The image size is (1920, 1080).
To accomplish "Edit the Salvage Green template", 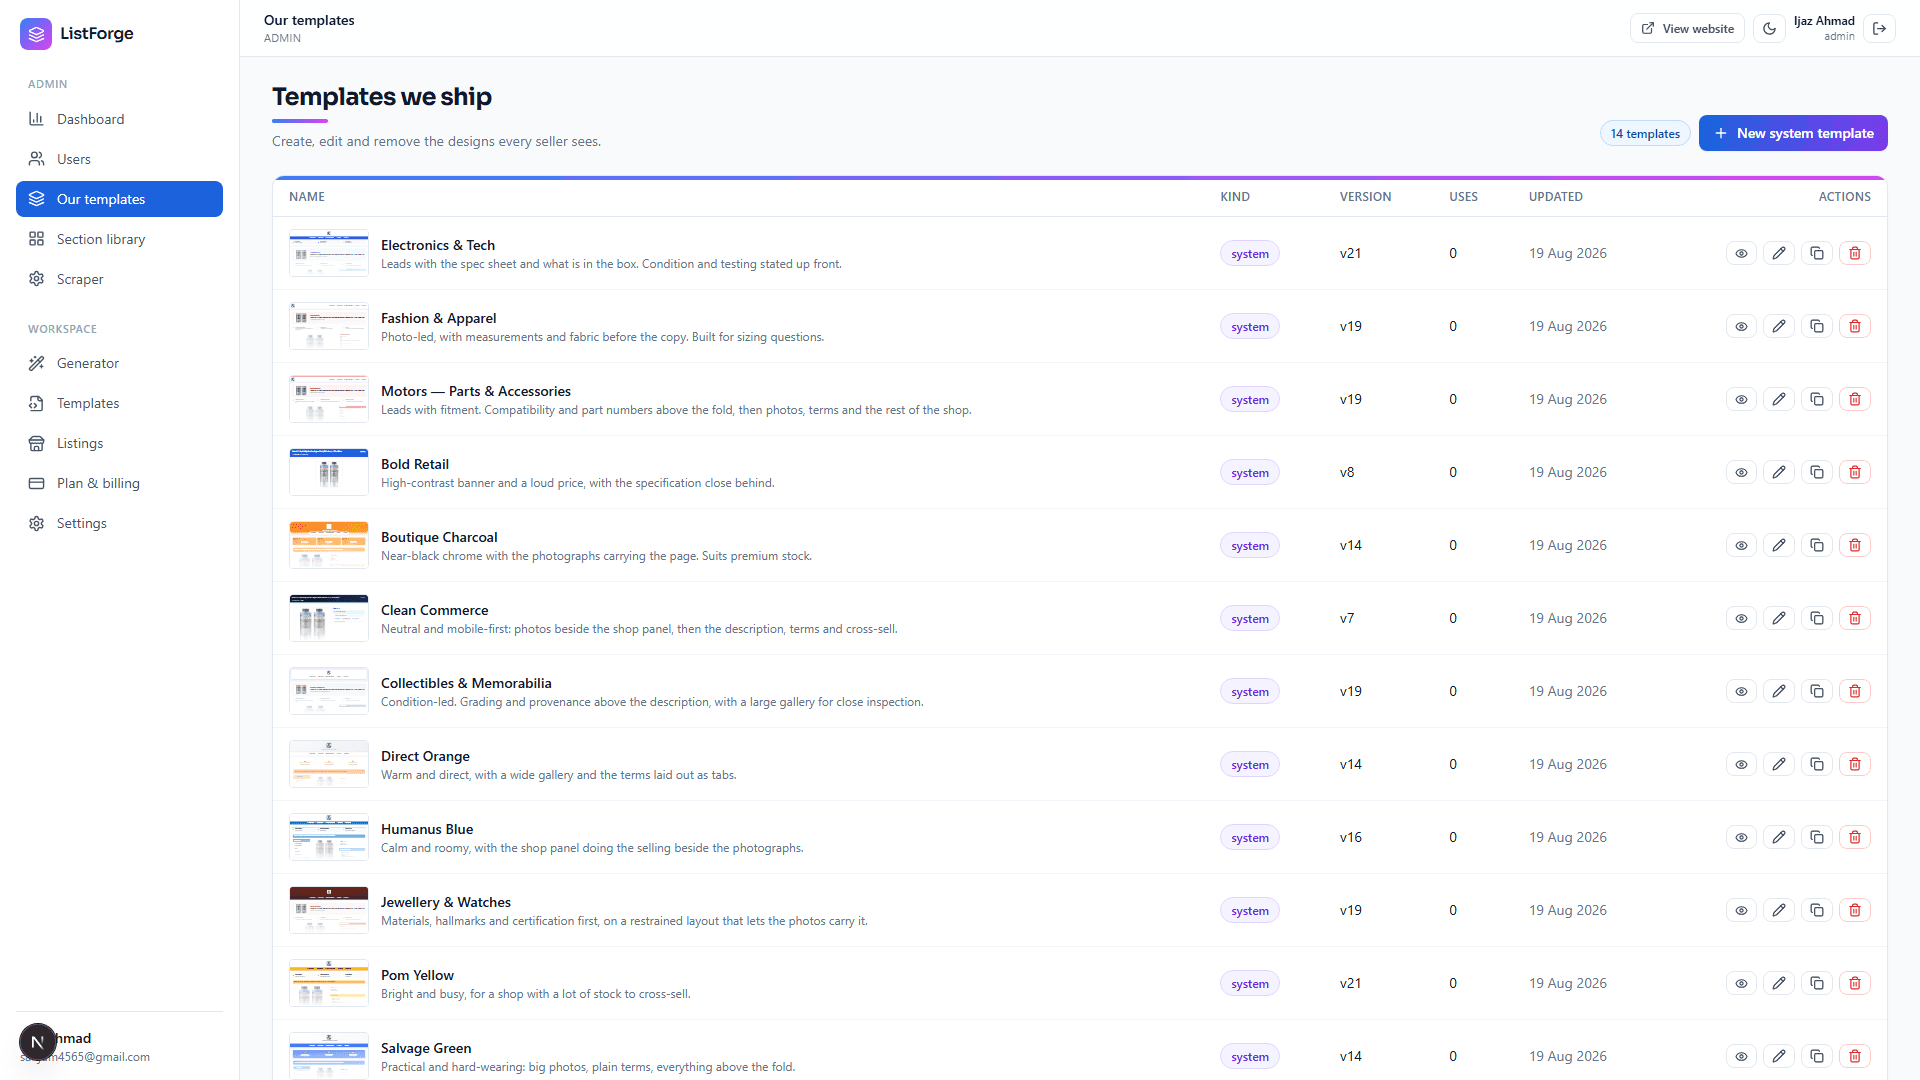I will click(1779, 1056).
